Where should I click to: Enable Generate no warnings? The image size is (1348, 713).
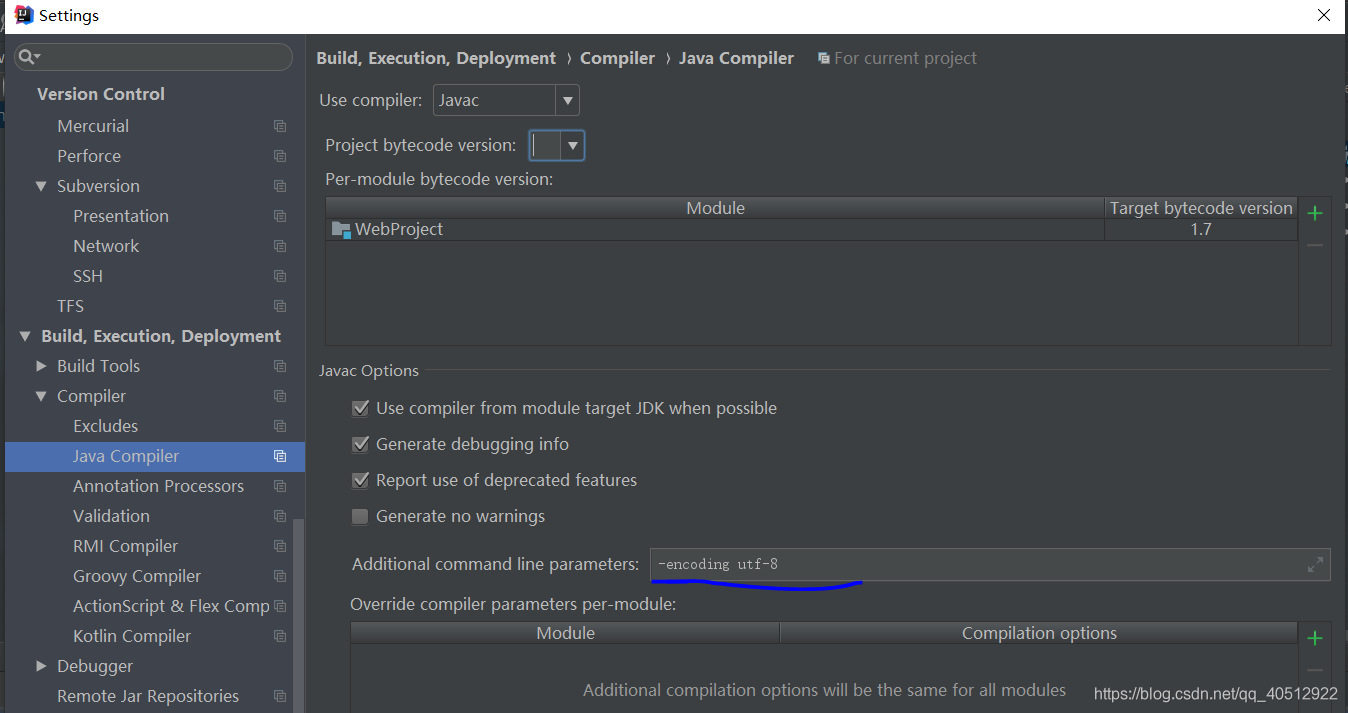(360, 516)
